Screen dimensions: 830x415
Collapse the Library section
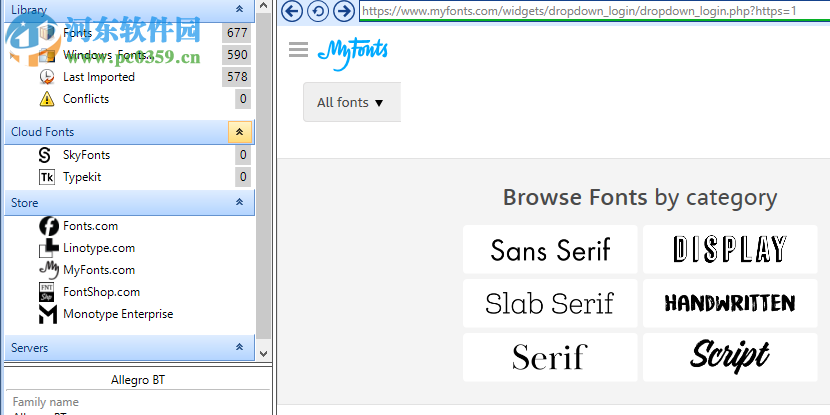click(239, 9)
